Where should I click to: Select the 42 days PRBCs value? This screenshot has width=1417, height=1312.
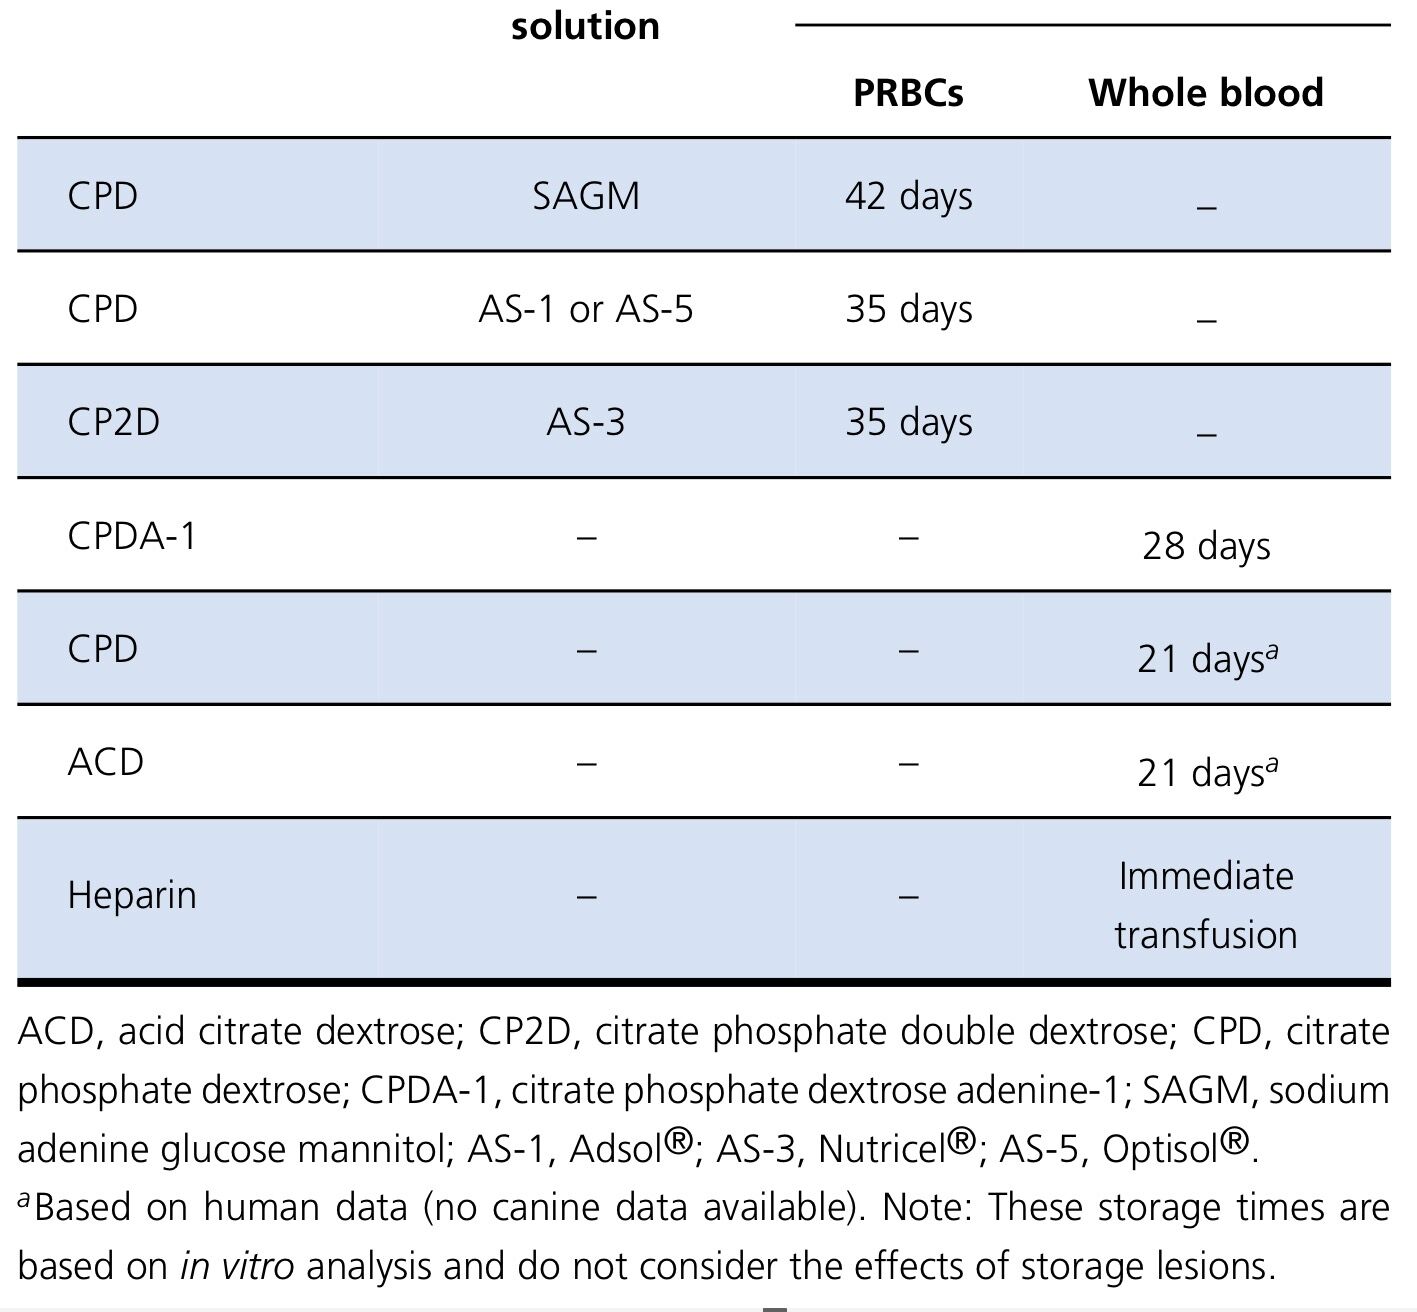tap(908, 195)
